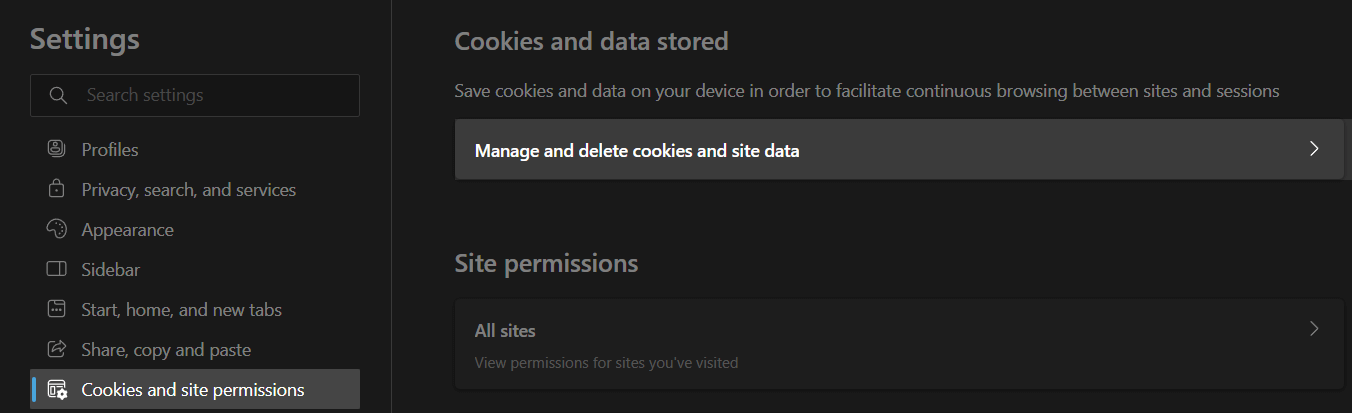The image size is (1352, 413).
Task: Open Start, home, and new tabs settings
Action: [x=181, y=310]
